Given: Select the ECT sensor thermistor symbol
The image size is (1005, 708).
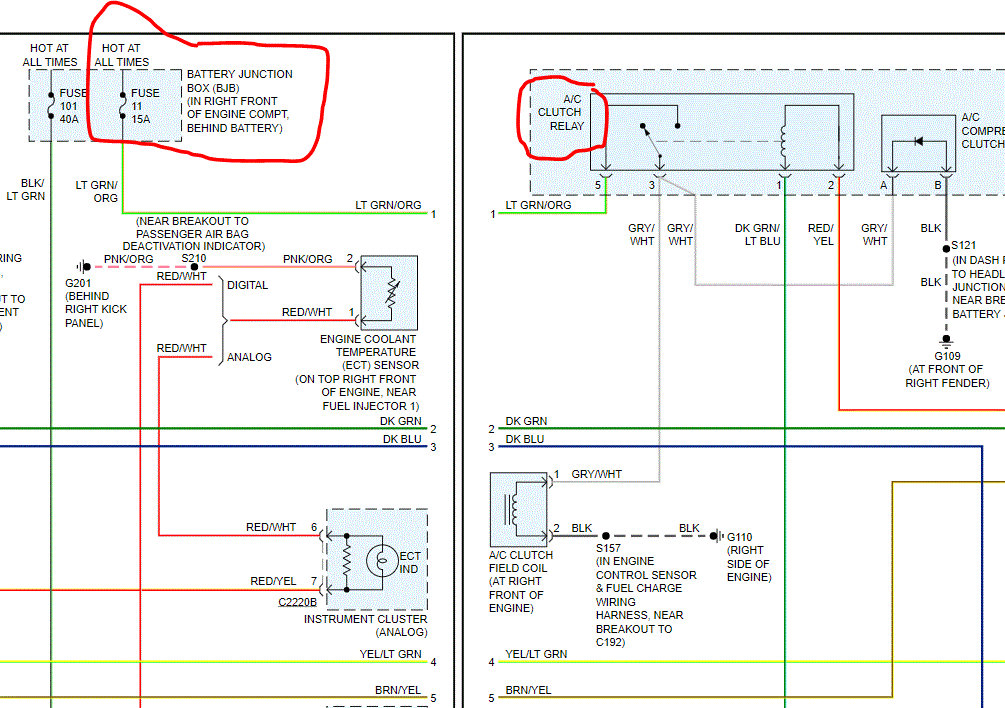Looking at the screenshot, I should [392, 292].
